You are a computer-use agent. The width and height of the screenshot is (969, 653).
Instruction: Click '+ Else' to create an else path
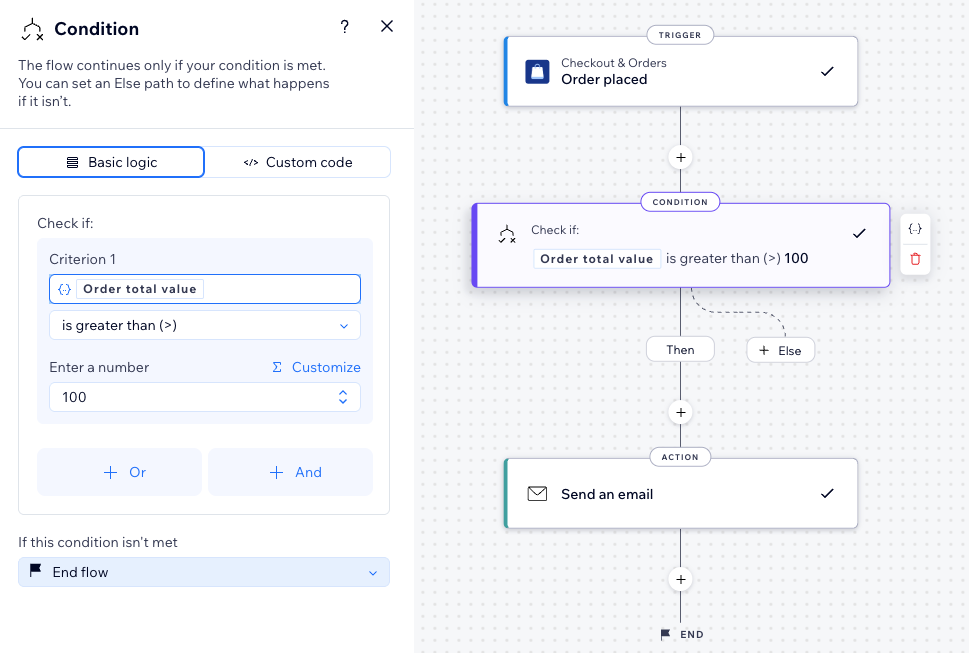[x=780, y=350]
